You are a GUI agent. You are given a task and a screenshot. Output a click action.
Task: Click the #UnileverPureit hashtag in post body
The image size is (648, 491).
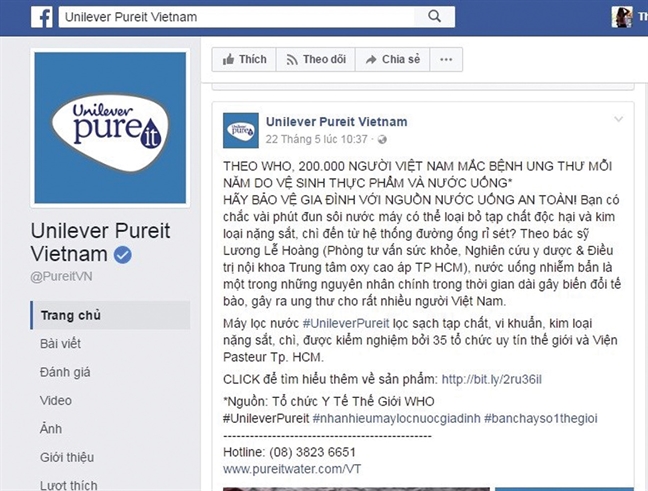[x=346, y=323]
